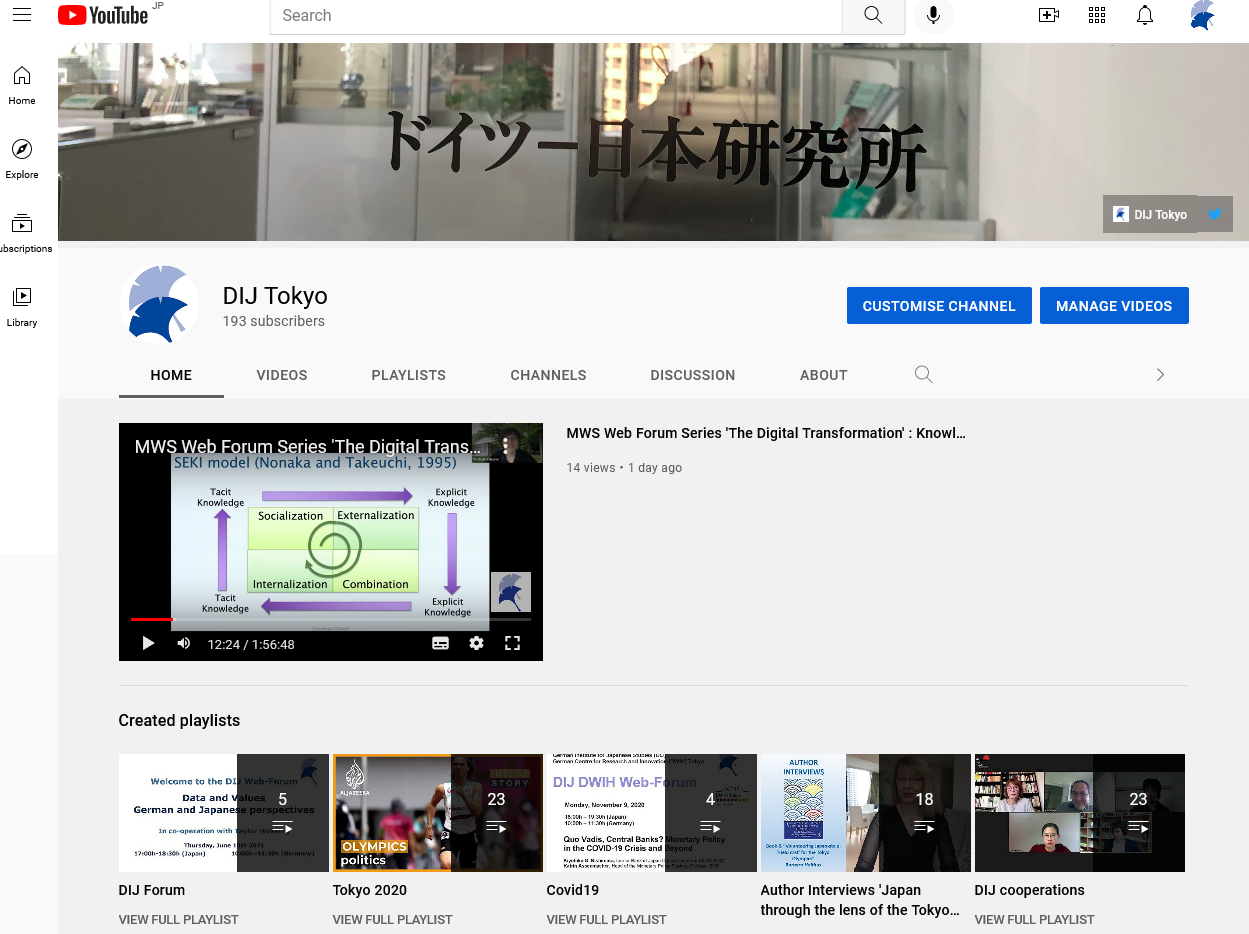Click the 14 views • 1 day ago text
Image resolution: width=1249 pixels, height=934 pixels.
(625, 467)
